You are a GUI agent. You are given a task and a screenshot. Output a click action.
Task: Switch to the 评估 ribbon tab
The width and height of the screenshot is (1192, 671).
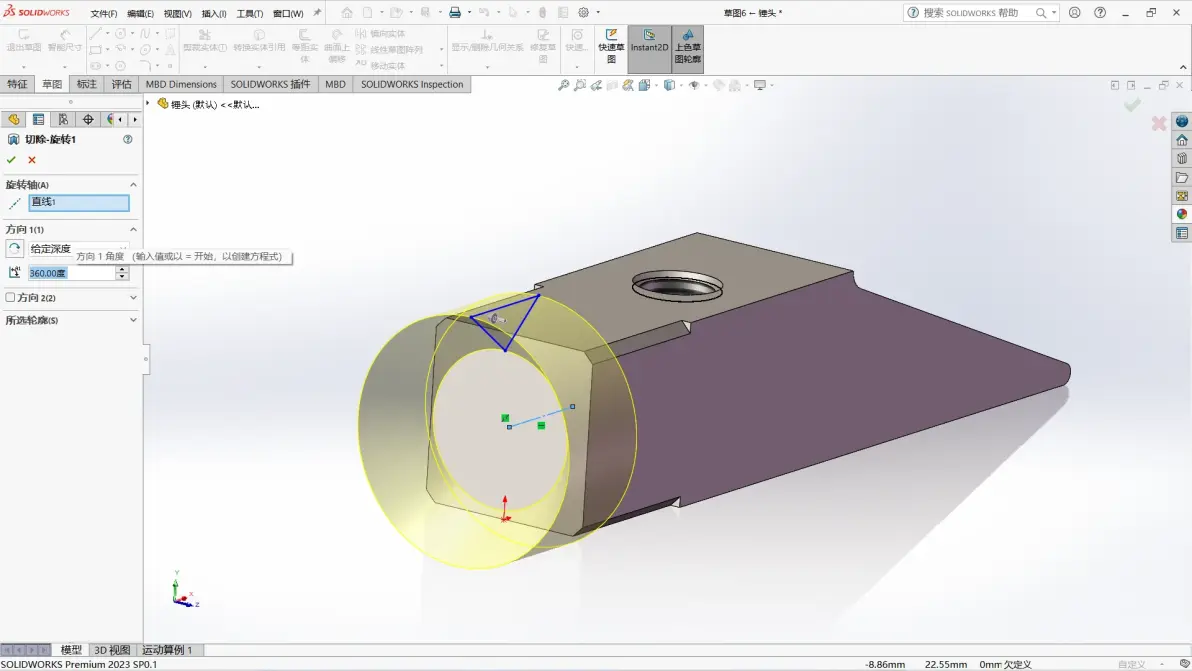(122, 84)
